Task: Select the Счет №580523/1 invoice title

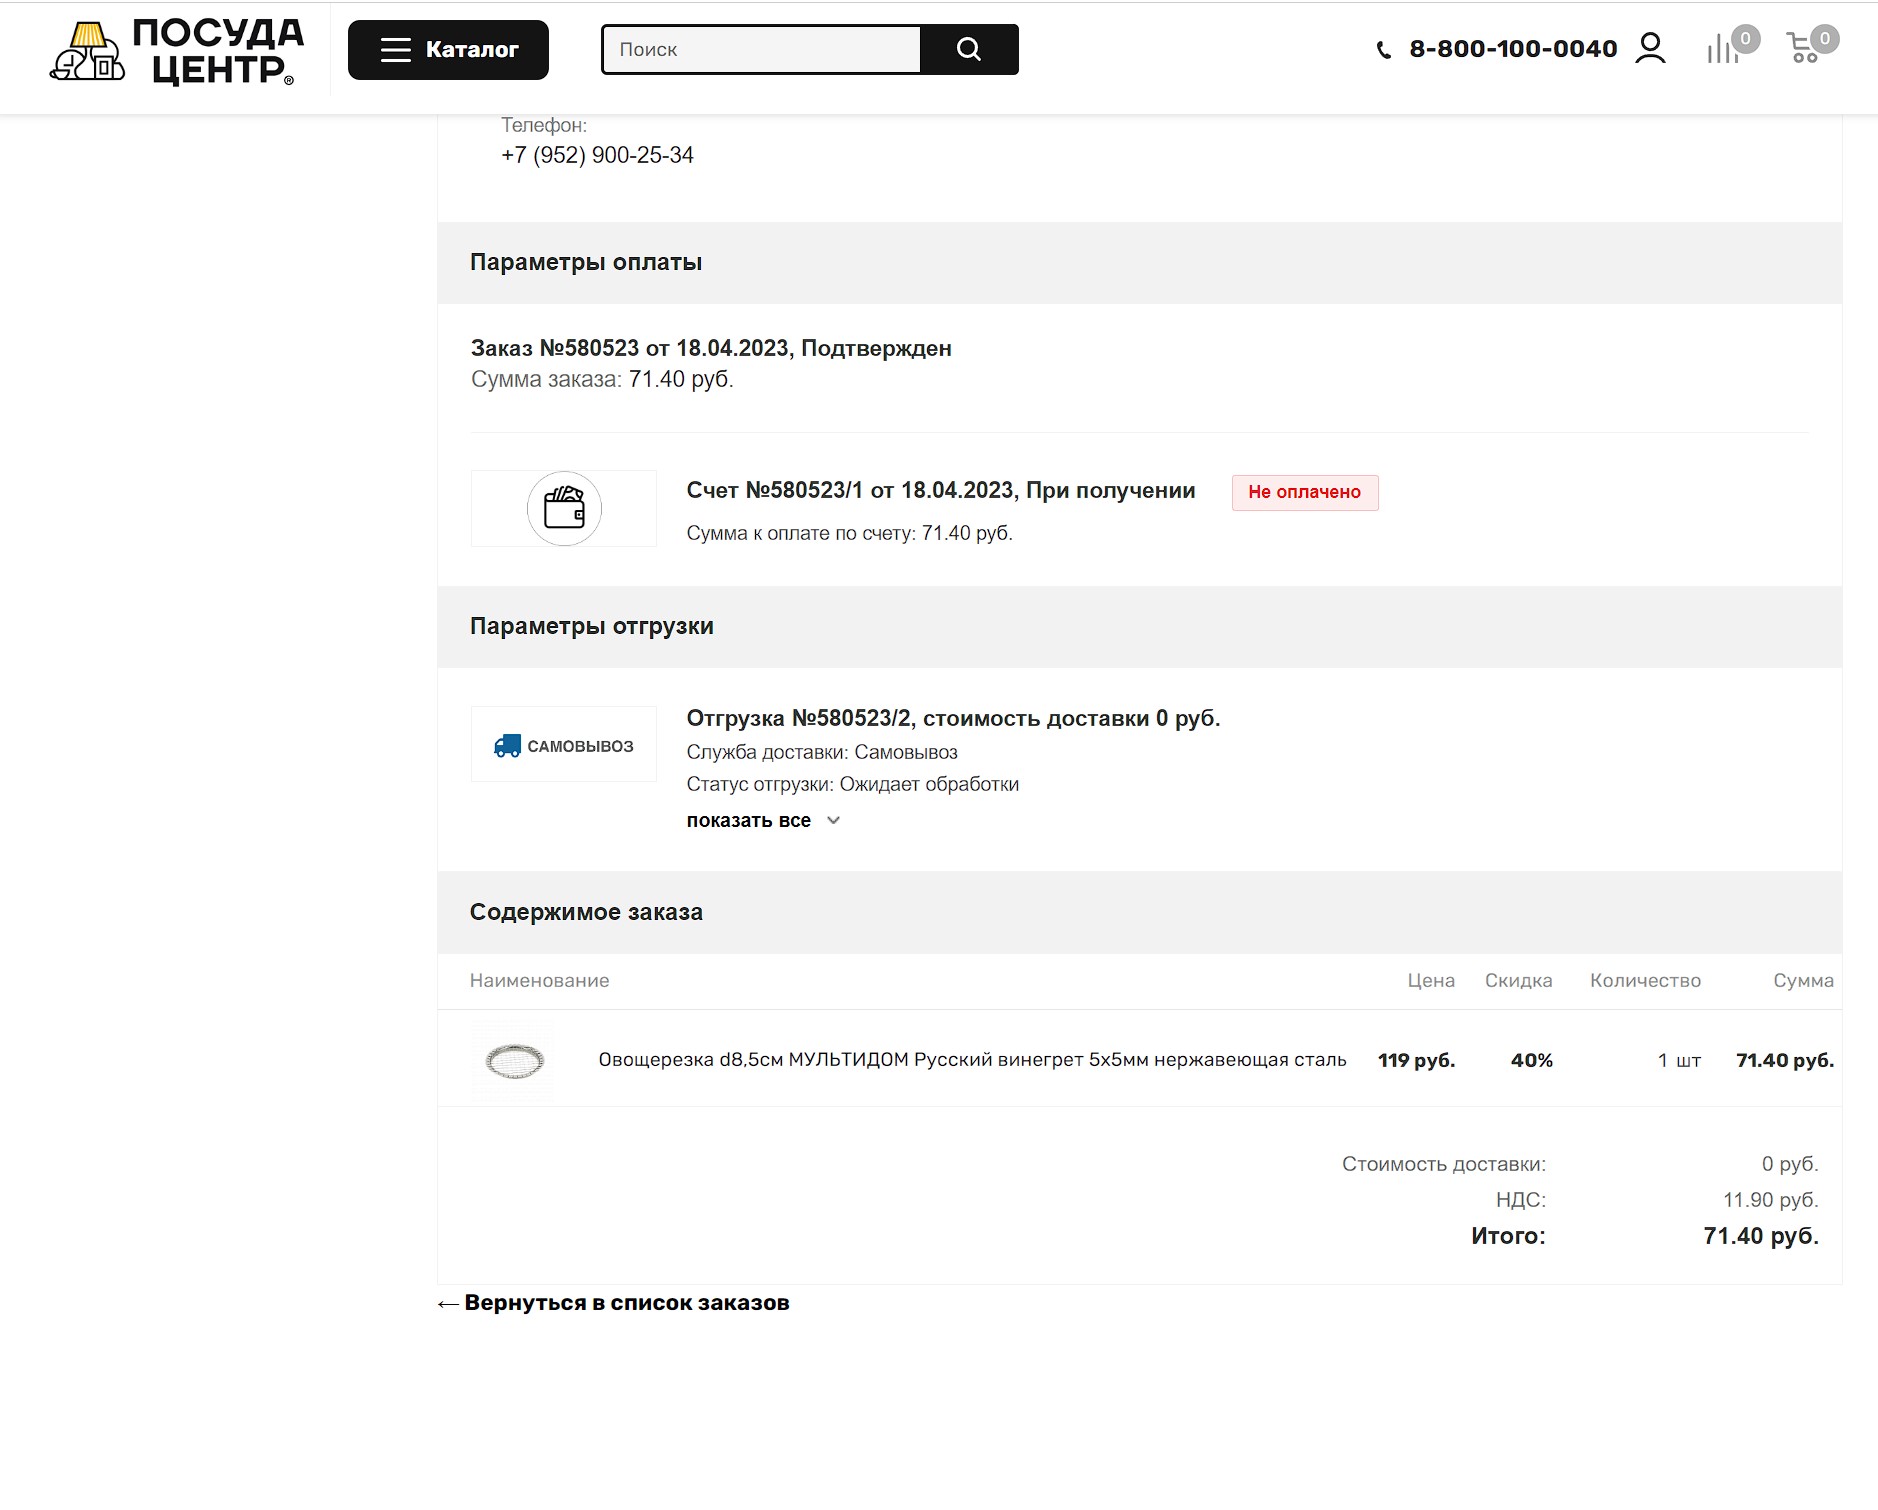Action: (x=941, y=490)
